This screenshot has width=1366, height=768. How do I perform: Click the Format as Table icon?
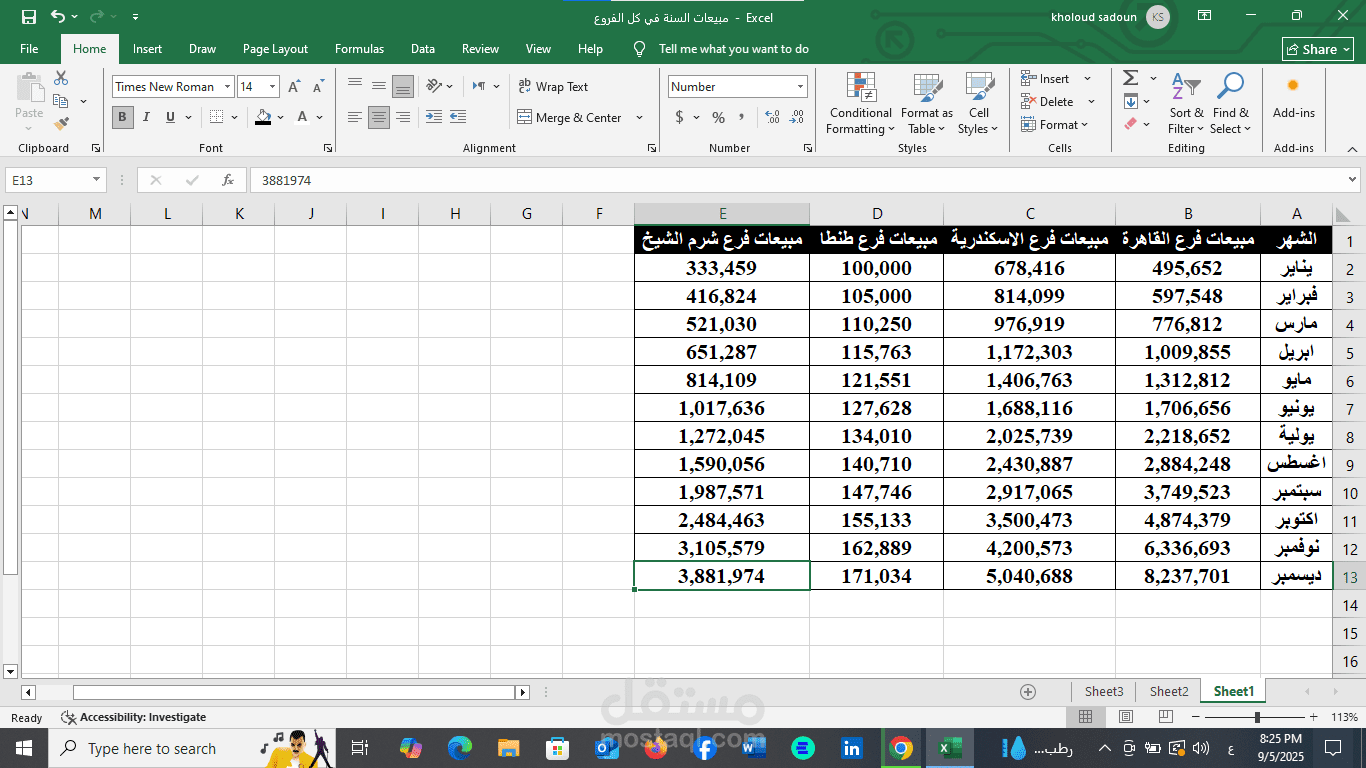(926, 103)
